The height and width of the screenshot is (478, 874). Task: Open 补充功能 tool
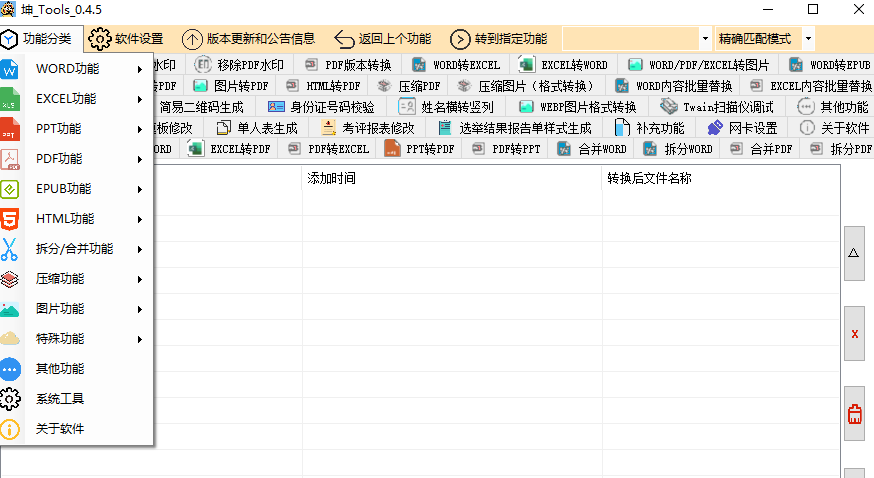[x=649, y=128]
